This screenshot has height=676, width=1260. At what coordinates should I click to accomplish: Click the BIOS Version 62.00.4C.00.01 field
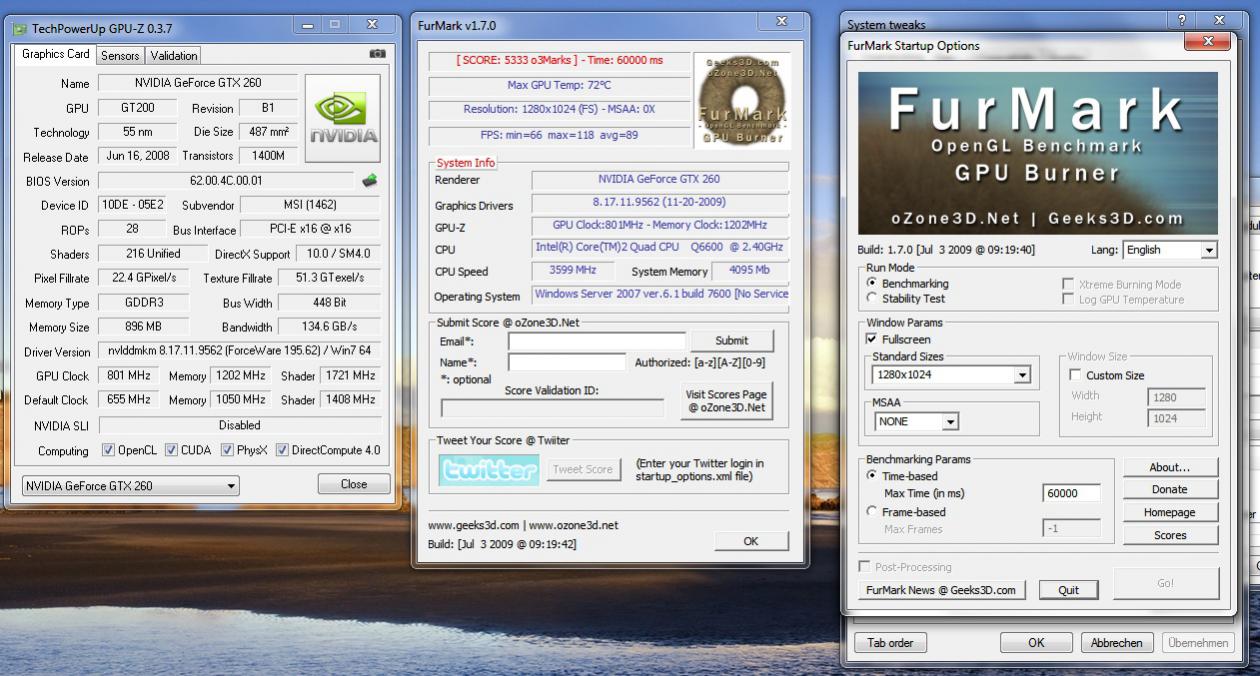pos(225,181)
